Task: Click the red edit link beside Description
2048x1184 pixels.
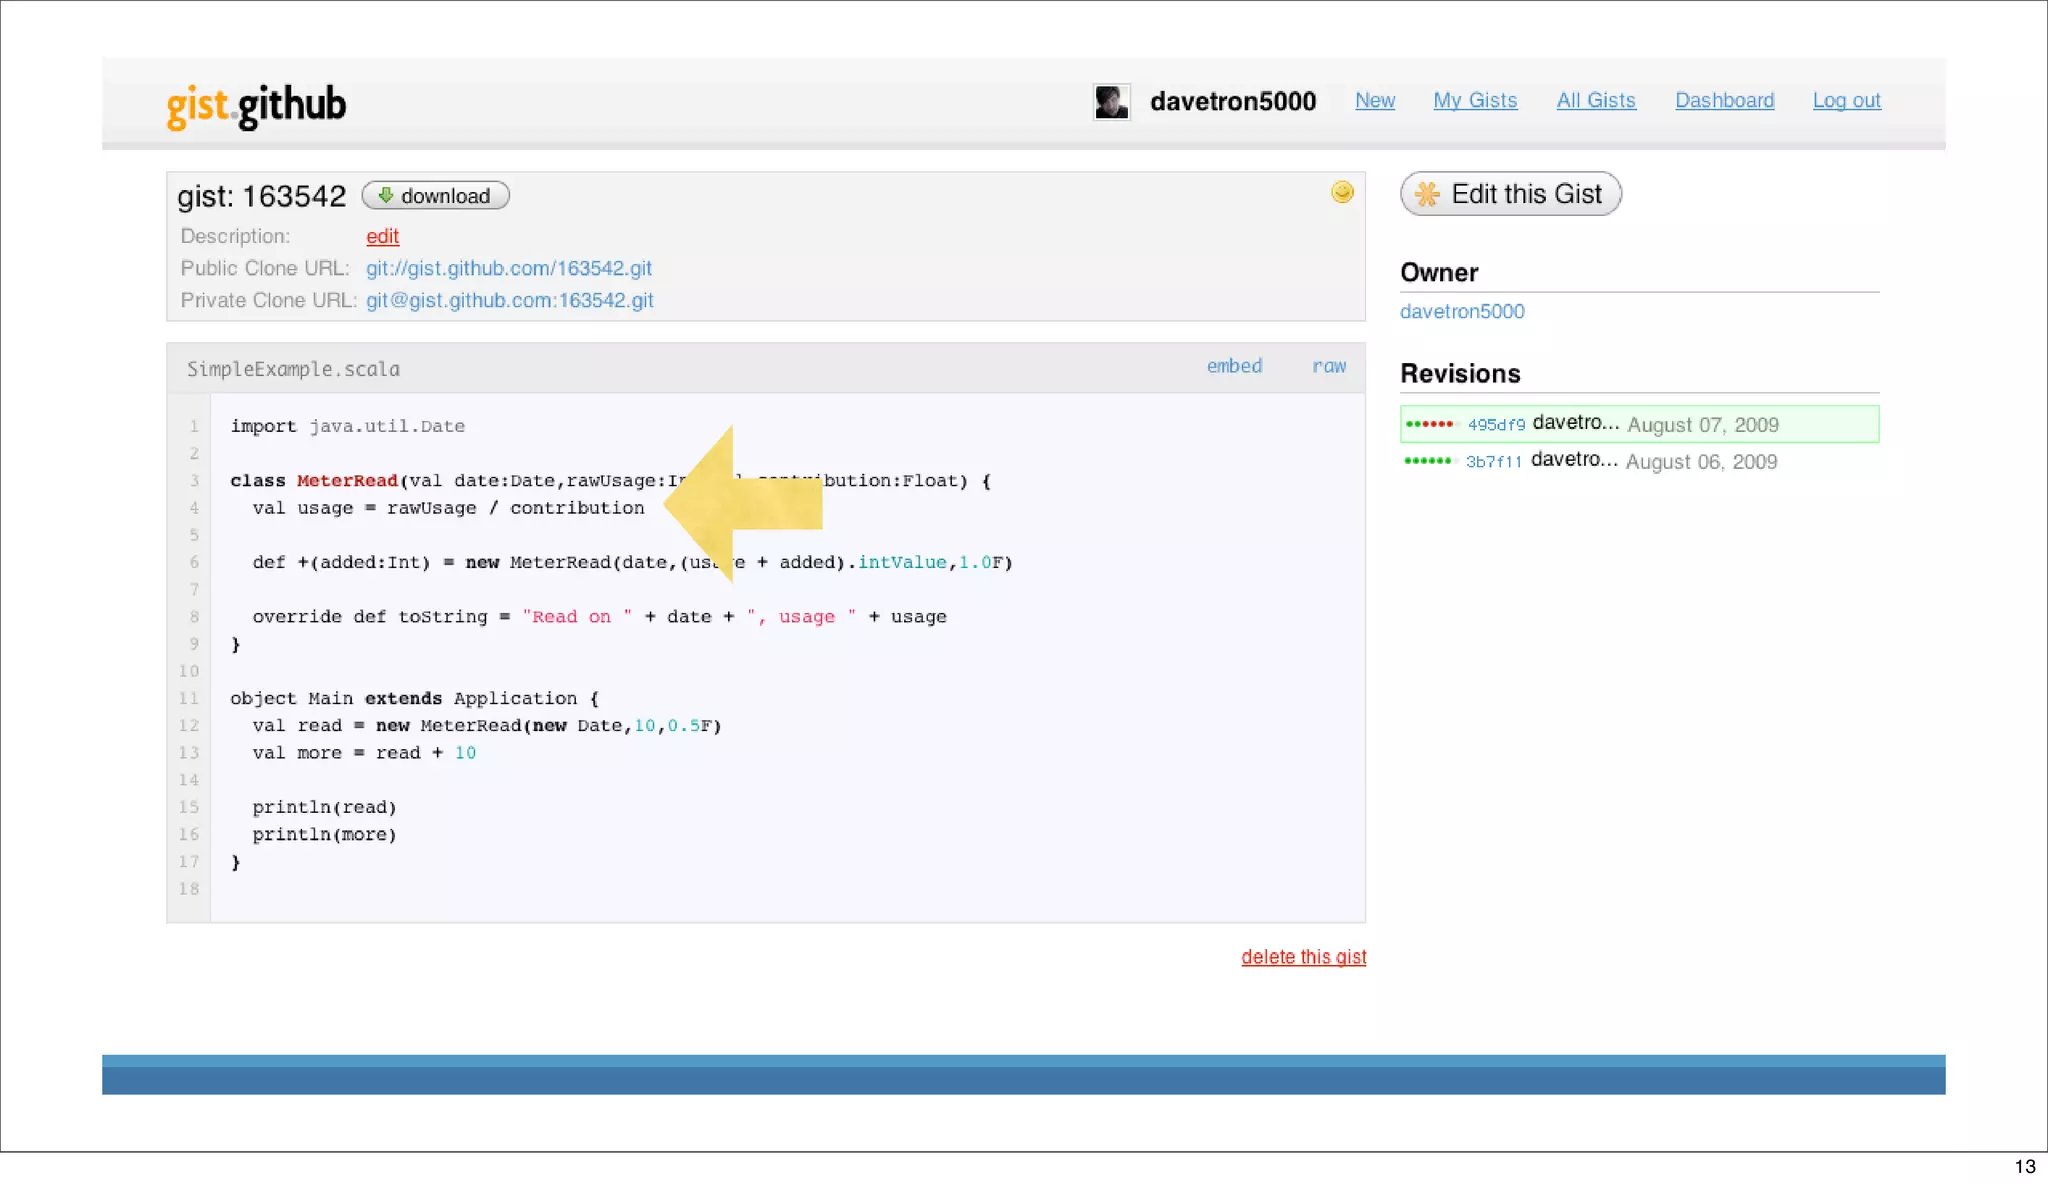Action: coord(382,237)
